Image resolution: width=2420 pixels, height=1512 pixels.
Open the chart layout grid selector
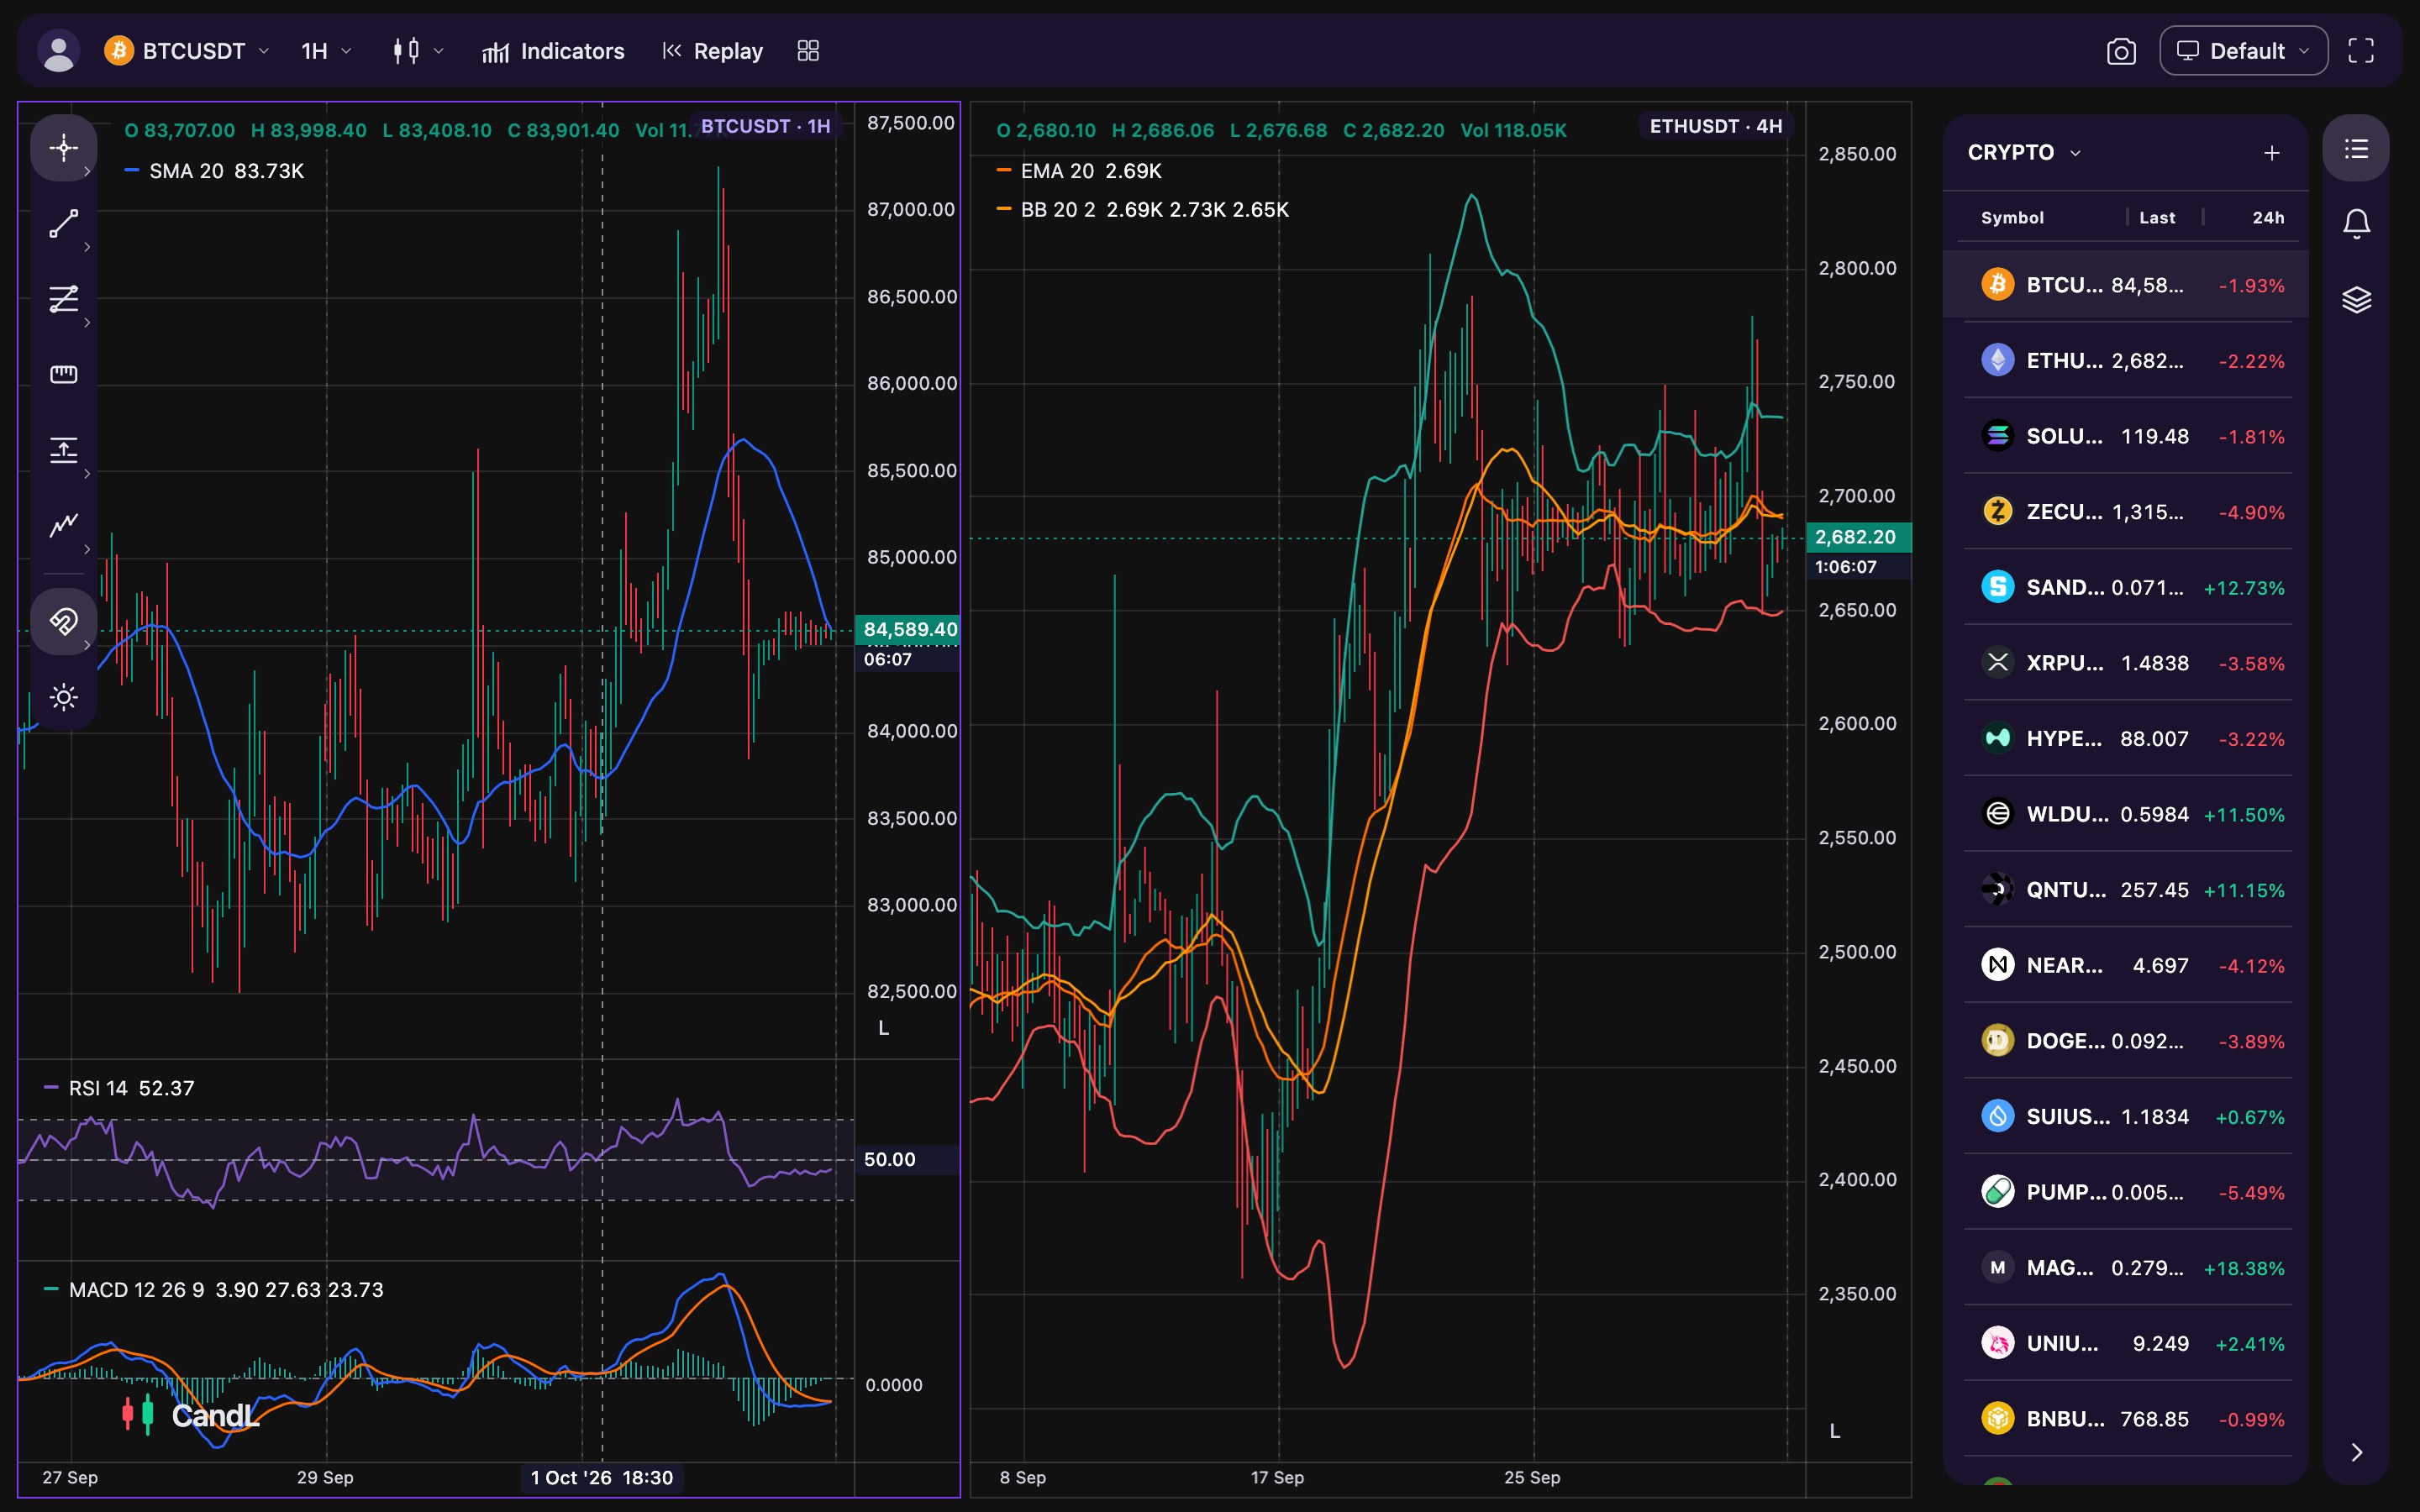point(808,51)
